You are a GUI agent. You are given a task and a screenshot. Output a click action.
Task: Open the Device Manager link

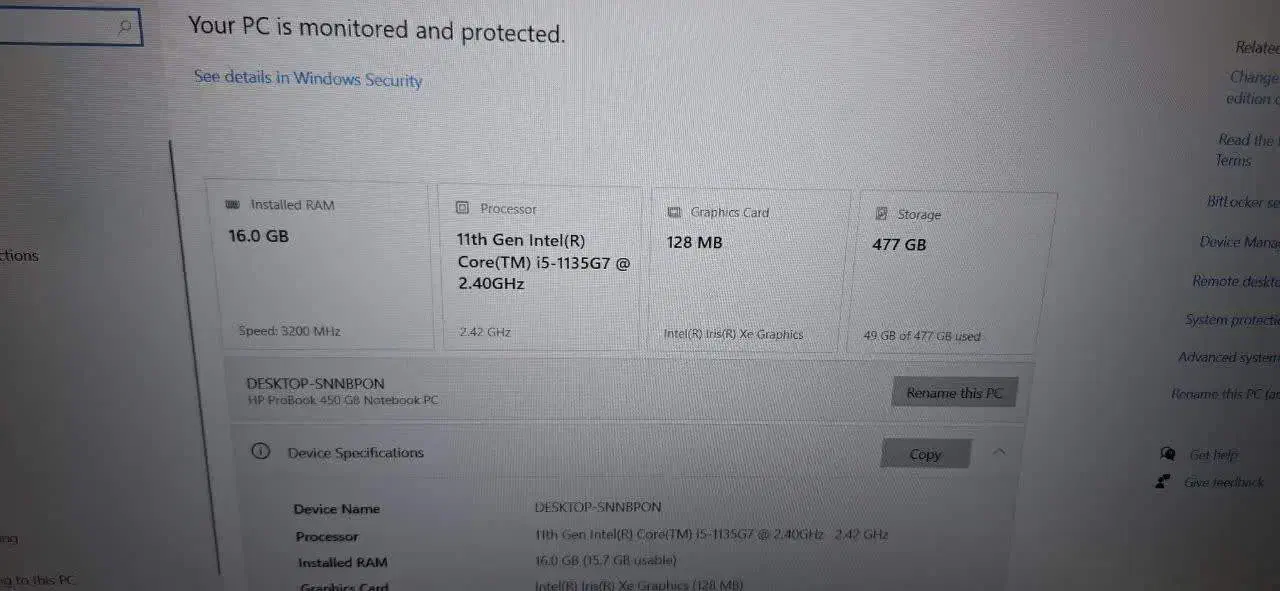[1240, 242]
